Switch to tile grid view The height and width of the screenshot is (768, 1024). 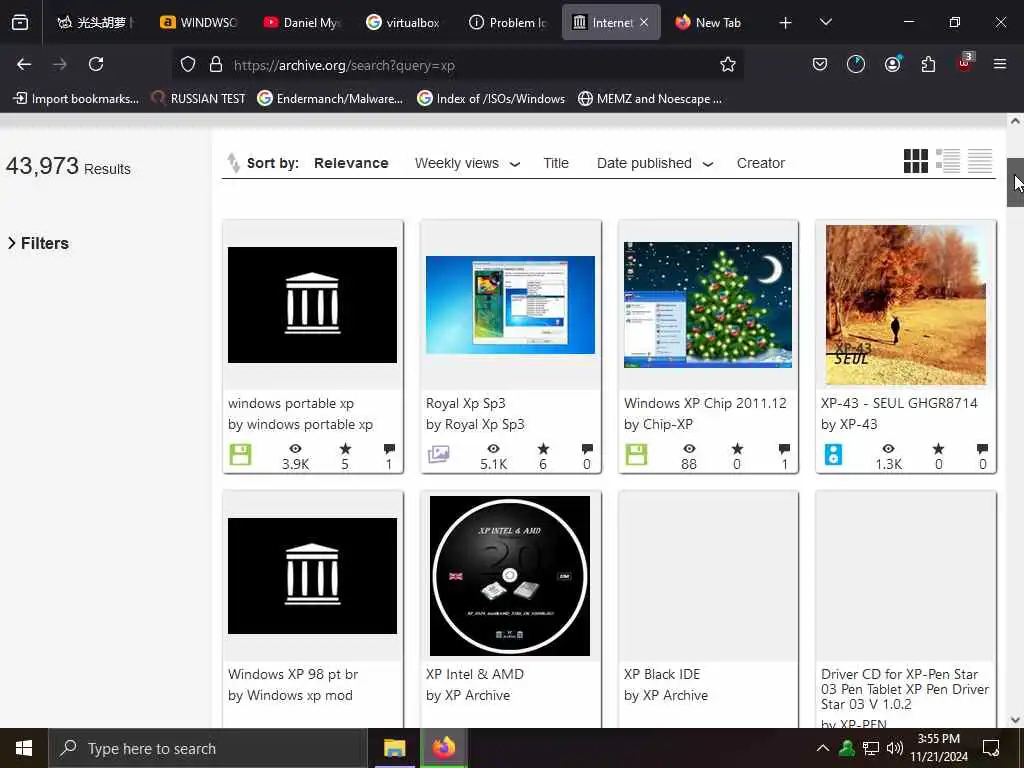pyautogui.click(x=916, y=161)
